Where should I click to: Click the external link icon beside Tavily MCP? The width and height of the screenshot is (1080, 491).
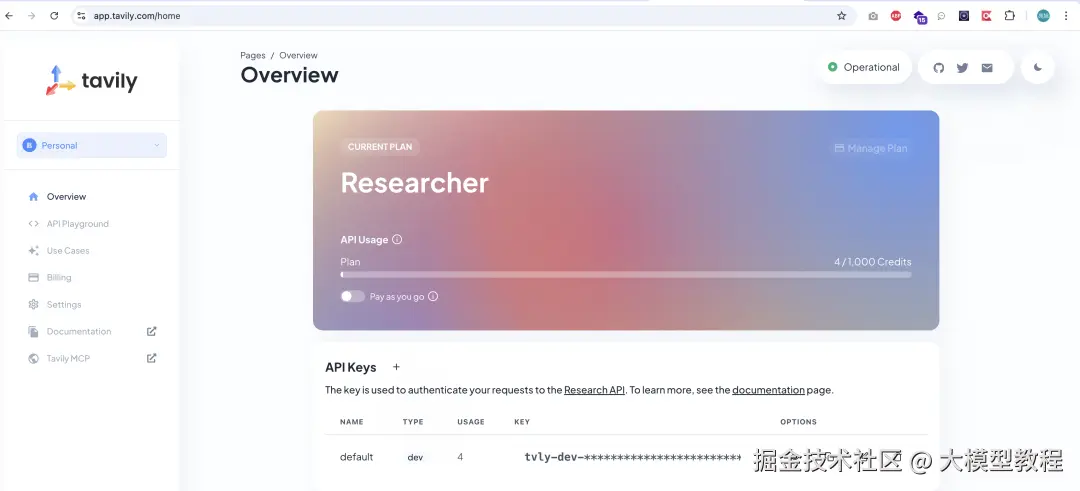click(x=152, y=358)
